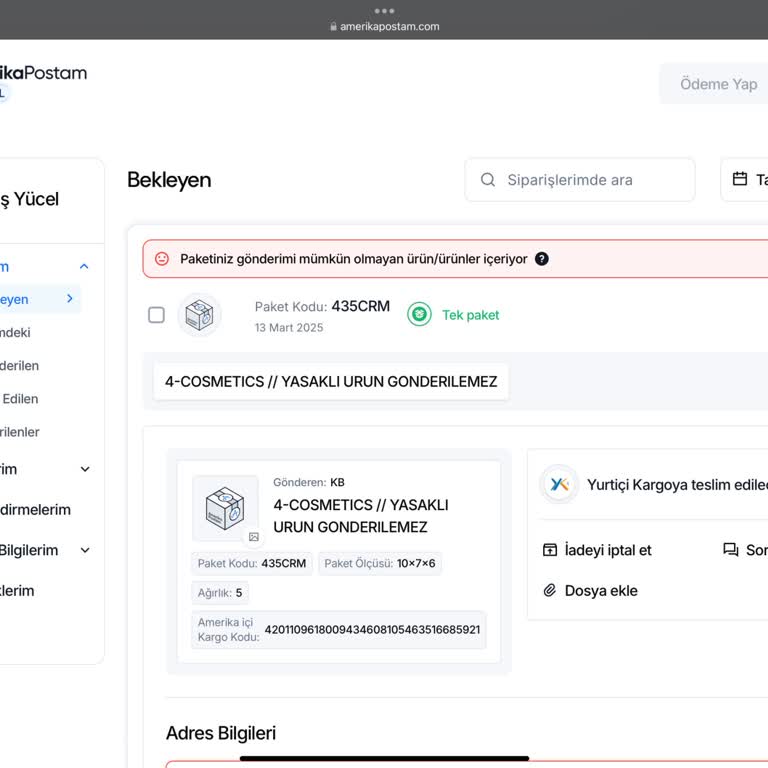Click the large package thumbnail in detail card

pyautogui.click(x=224, y=507)
